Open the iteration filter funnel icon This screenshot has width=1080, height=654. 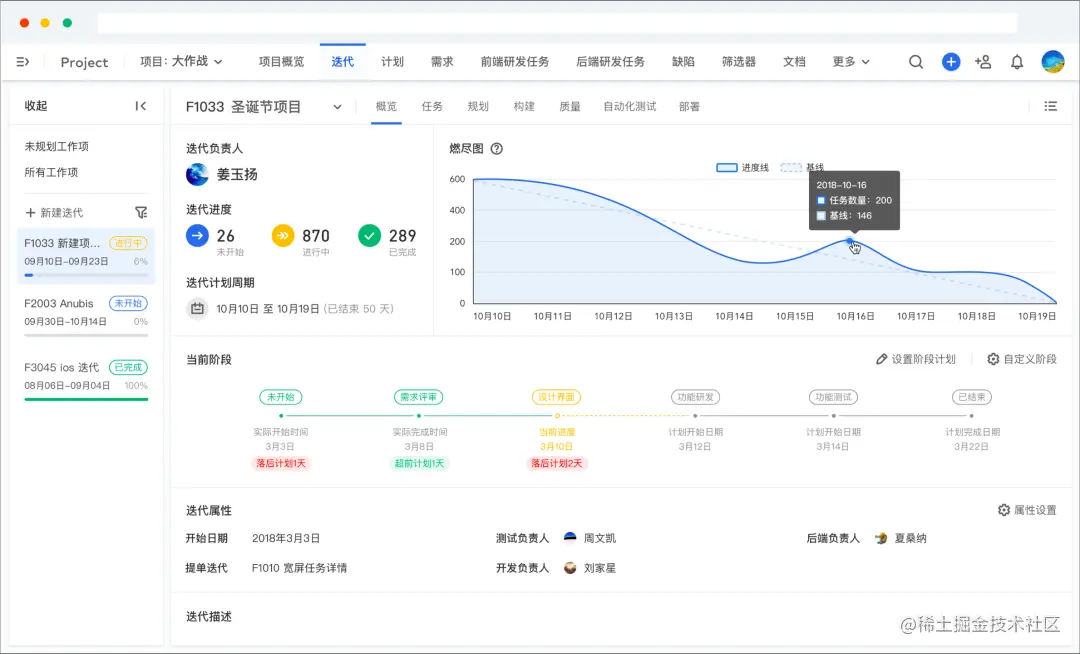click(x=141, y=213)
